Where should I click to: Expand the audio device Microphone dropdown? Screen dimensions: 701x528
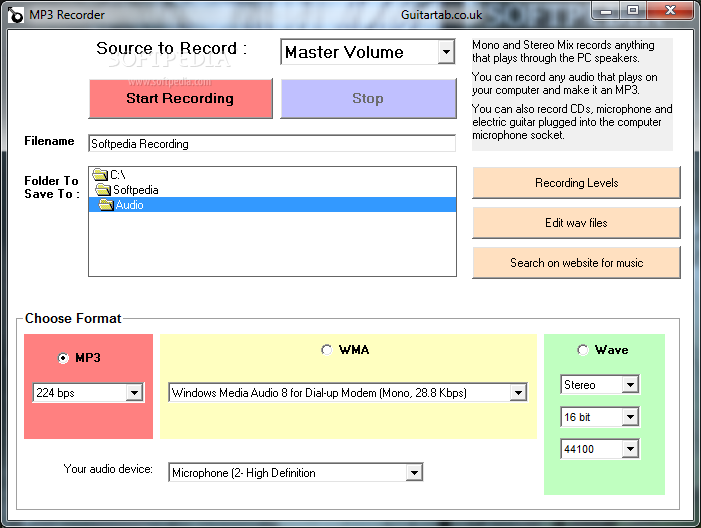(414, 473)
